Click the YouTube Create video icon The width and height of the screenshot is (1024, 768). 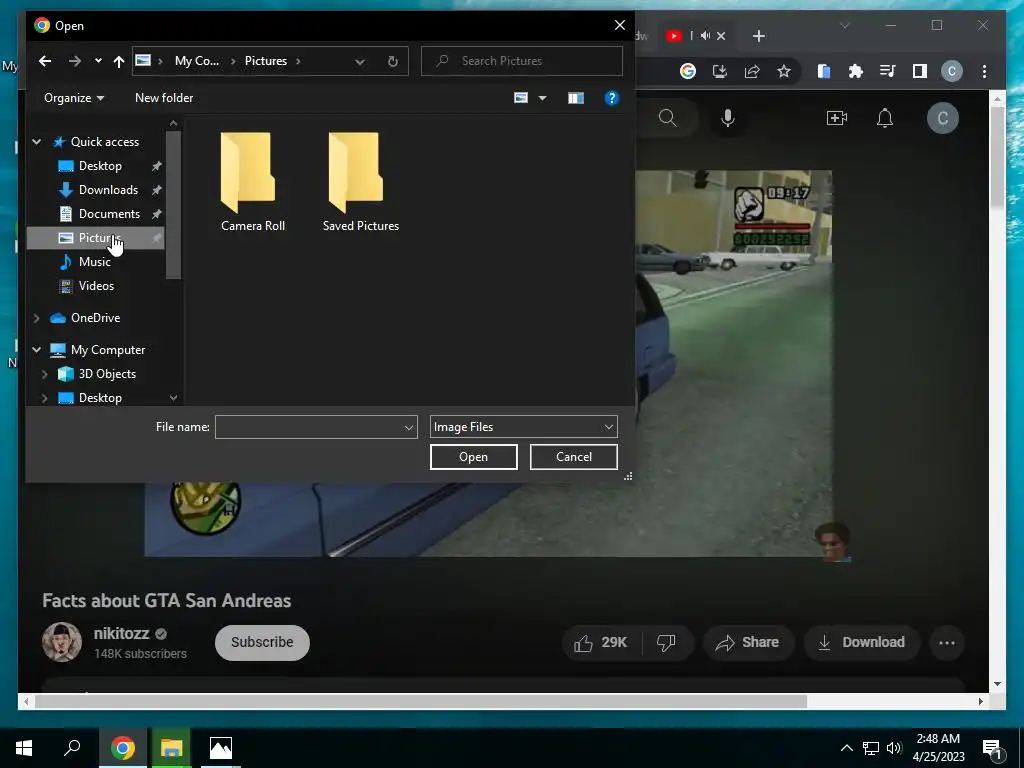pyautogui.click(x=837, y=118)
